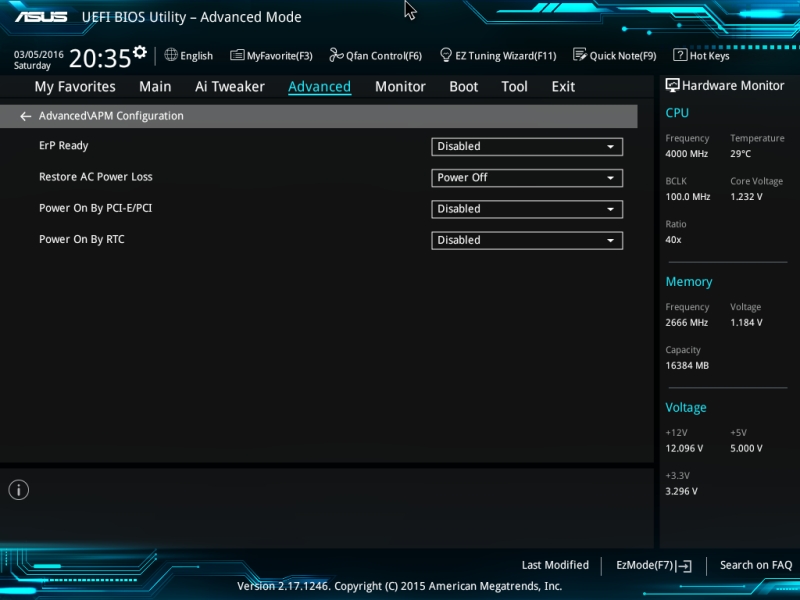Switch to the Main tab
The width and height of the screenshot is (800, 600).
coord(155,87)
